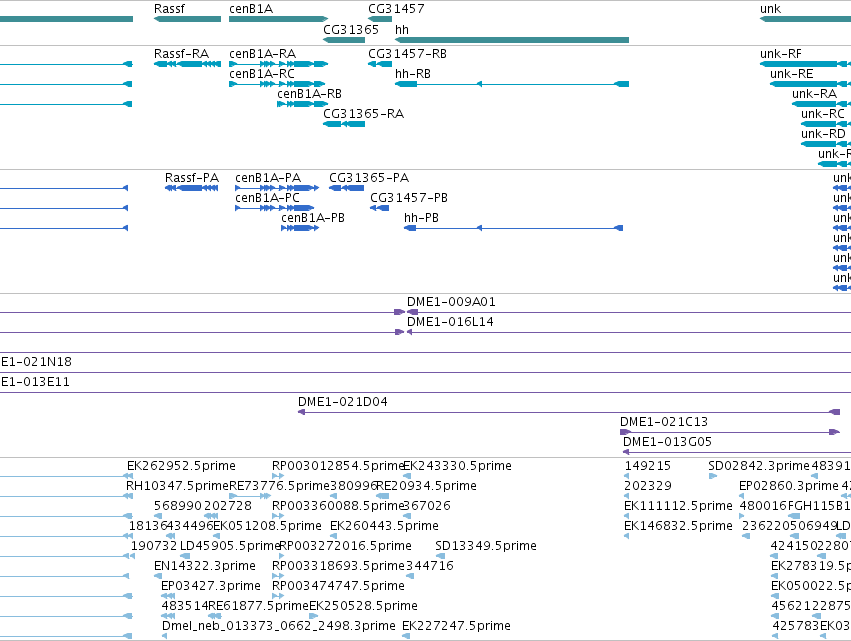Click the unk-RD transcript label
This screenshot has width=851, height=641.
coord(823,134)
